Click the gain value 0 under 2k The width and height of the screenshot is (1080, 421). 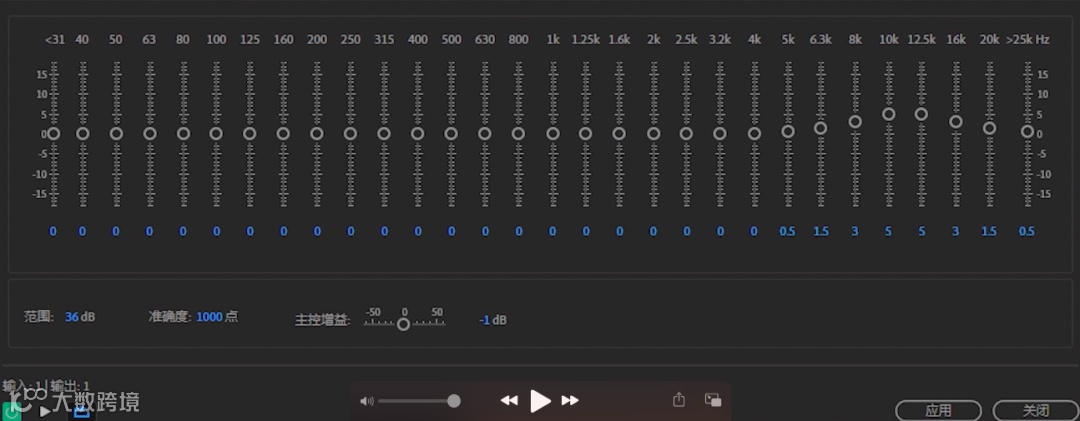coord(653,232)
